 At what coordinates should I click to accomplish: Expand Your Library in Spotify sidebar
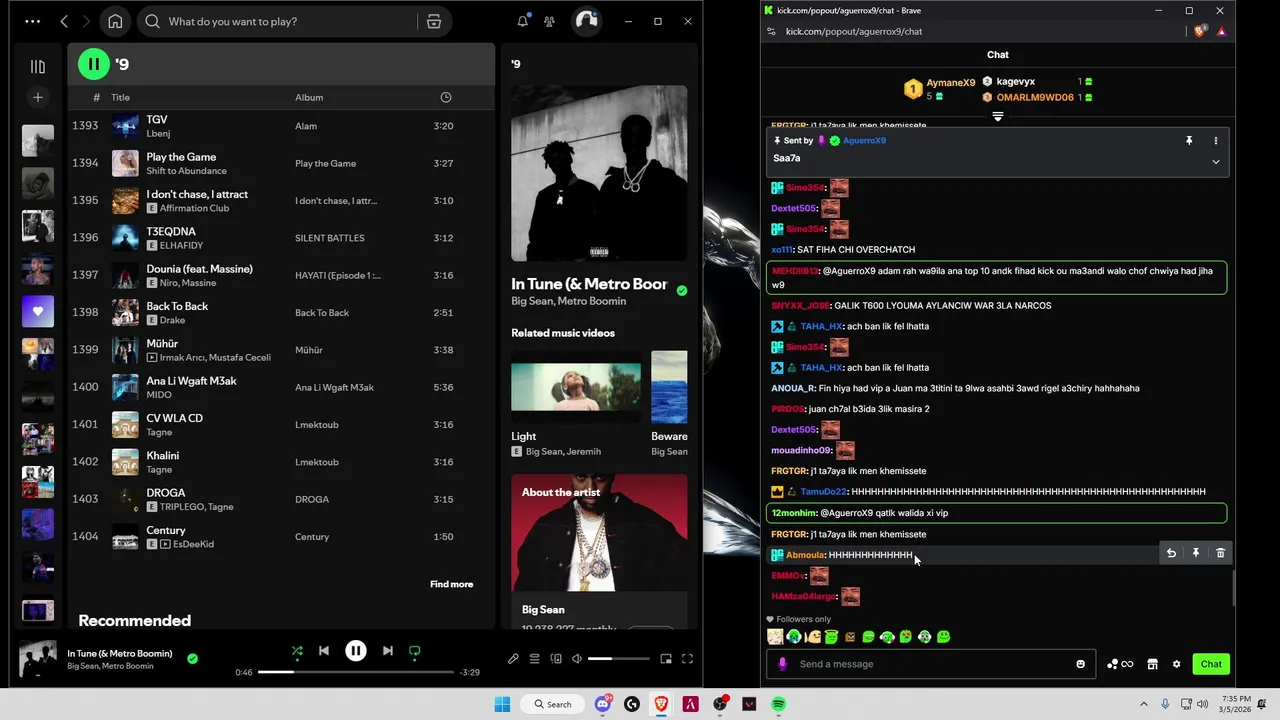[38, 66]
